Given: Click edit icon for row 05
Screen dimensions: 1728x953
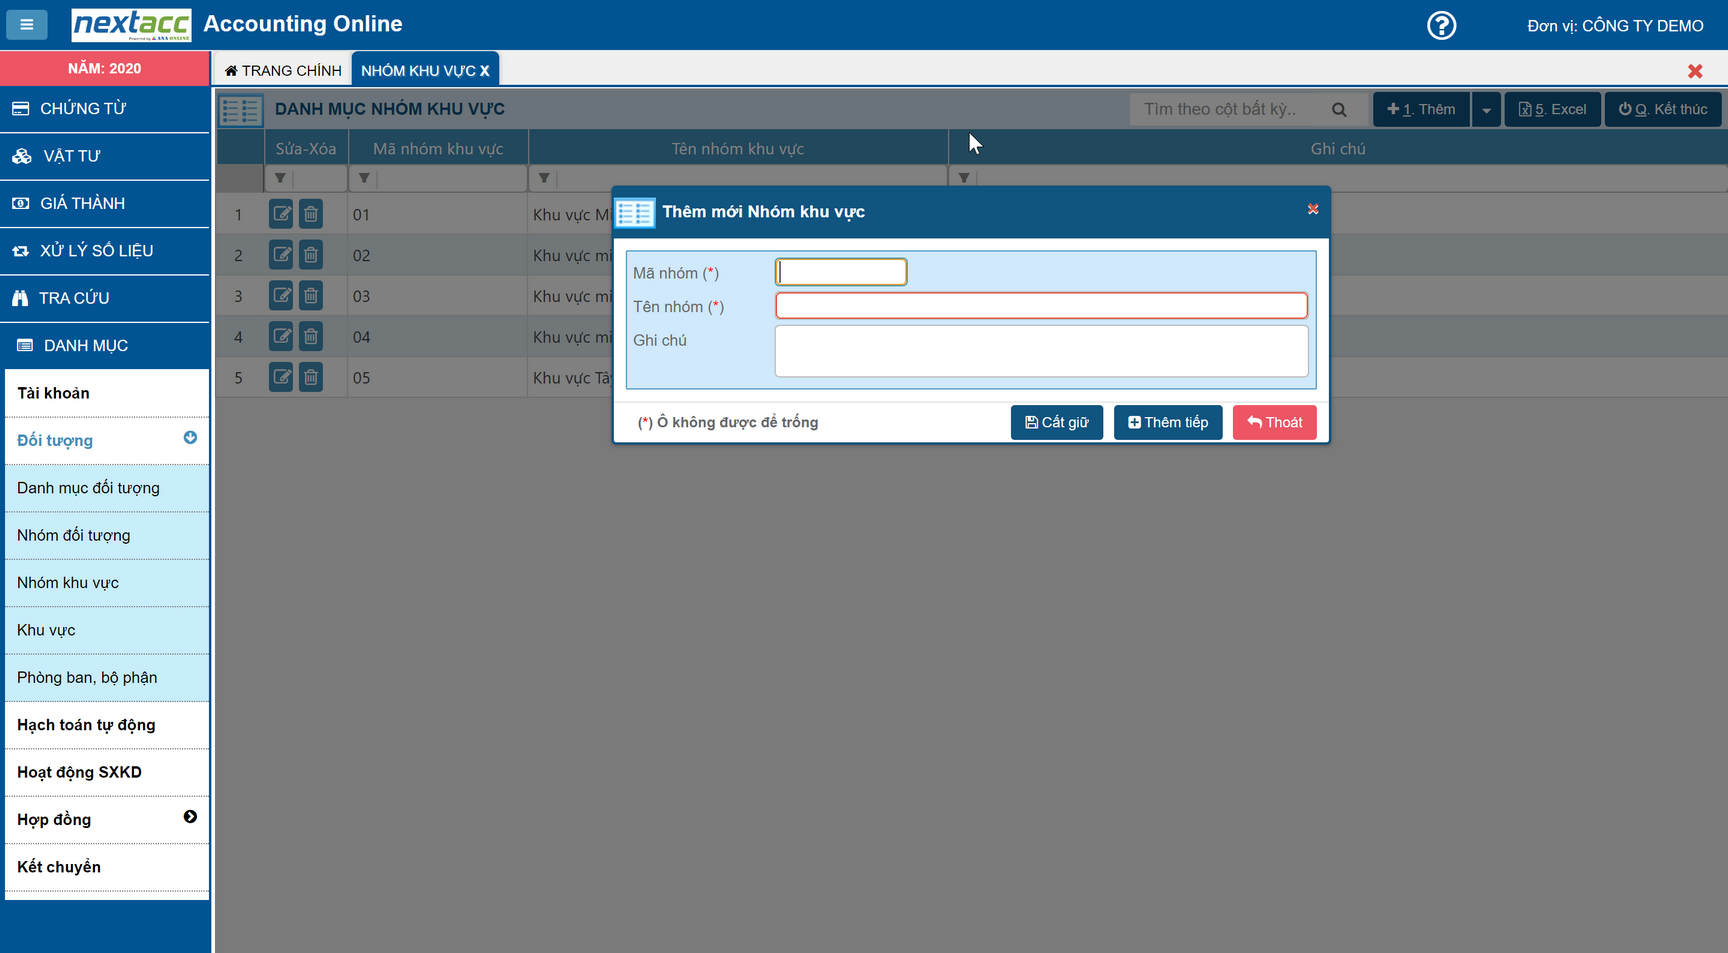Looking at the screenshot, I should pos(281,378).
